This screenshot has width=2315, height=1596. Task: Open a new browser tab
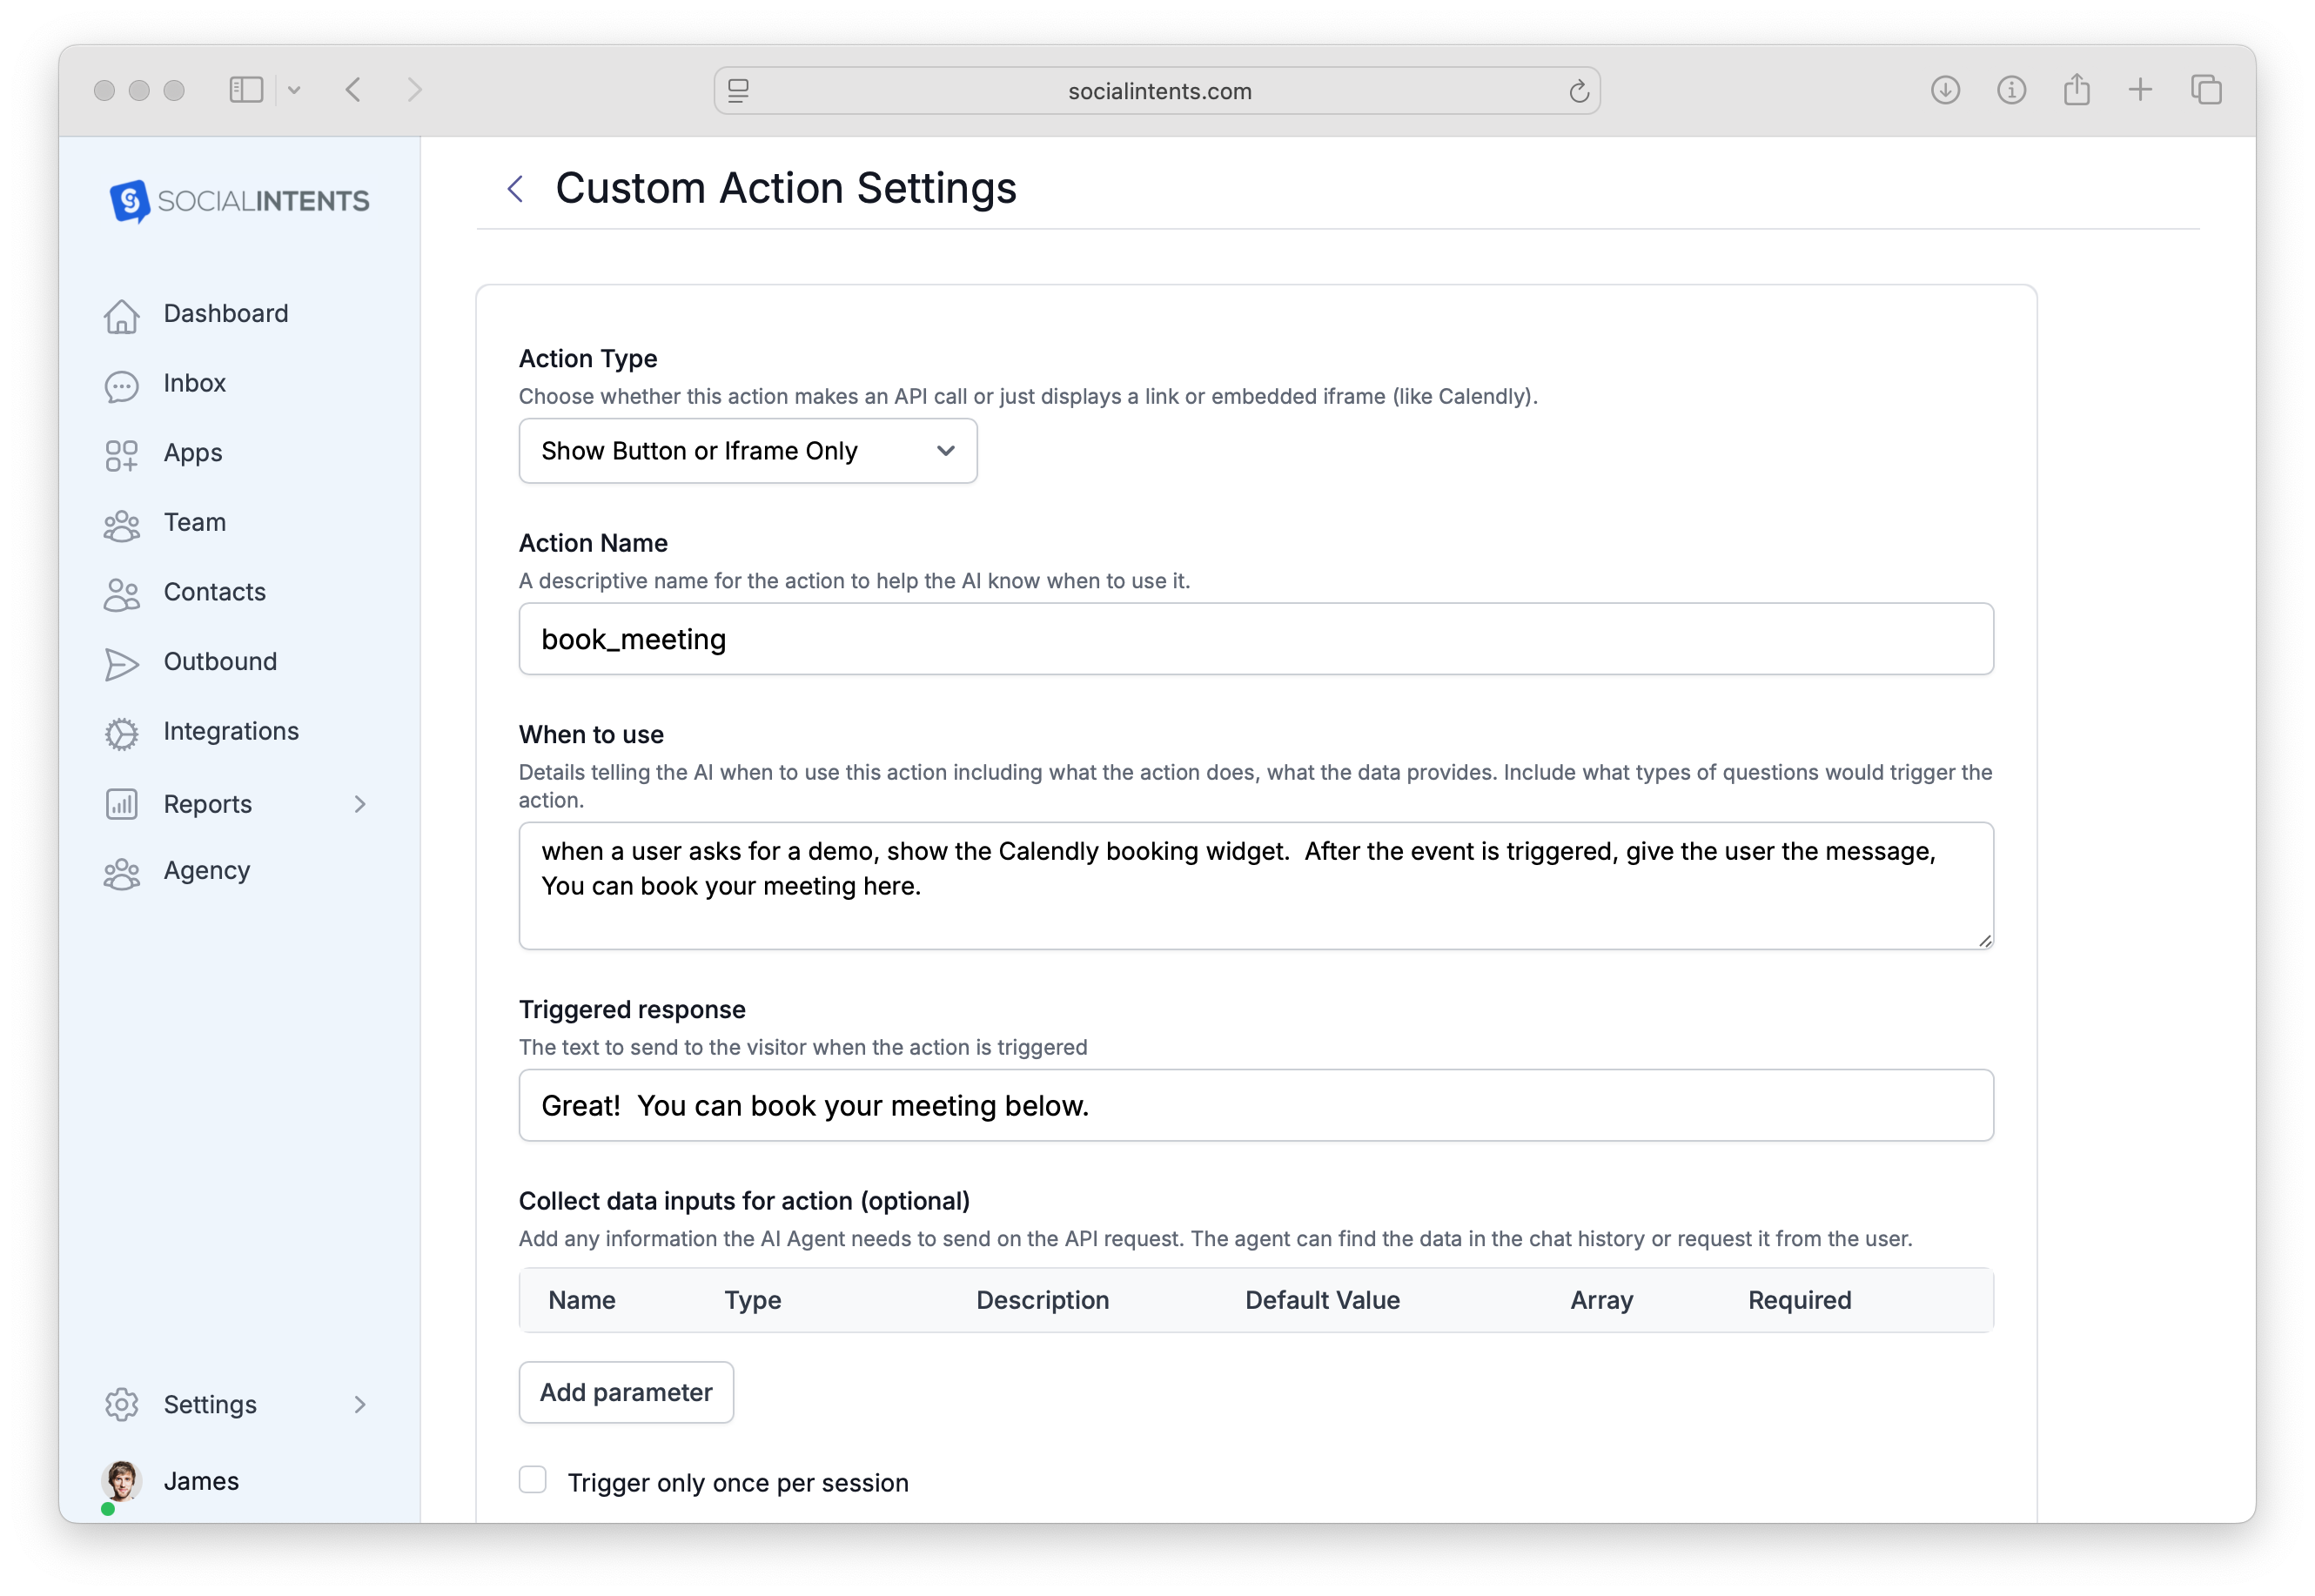(2140, 89)
